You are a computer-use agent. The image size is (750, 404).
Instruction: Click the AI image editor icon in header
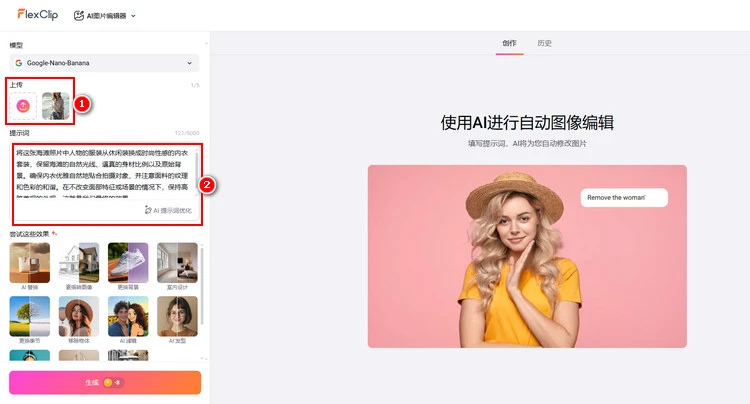(78, 16)
